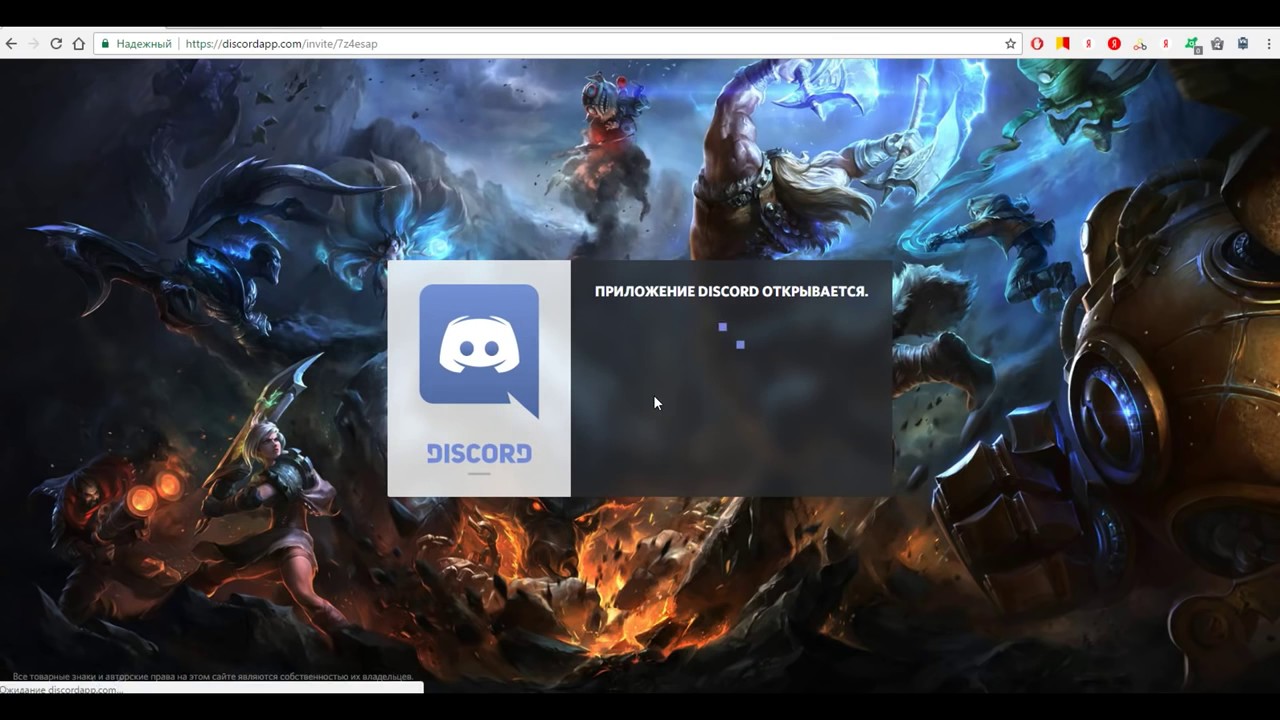Image resolution: width=1280 pixels, height=720 pixels.
Task: Click "Приложение Discord открывается" heading
Action: [731, 292]
